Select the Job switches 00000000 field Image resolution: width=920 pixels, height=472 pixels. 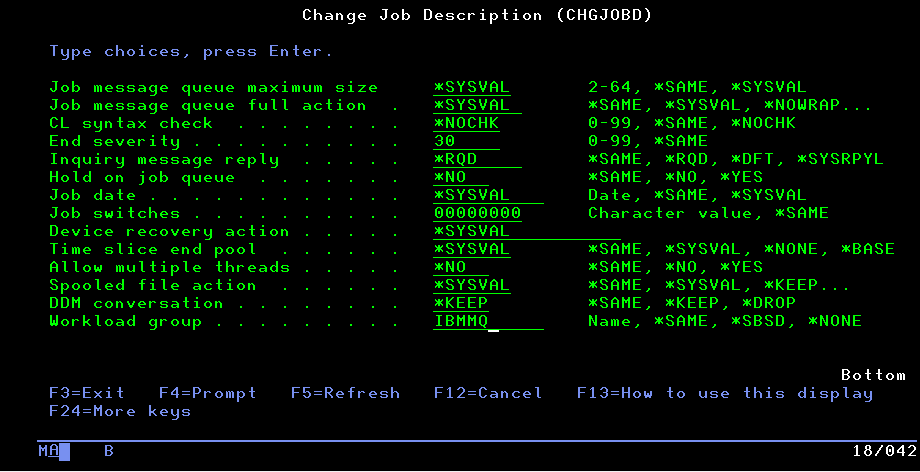tap(477, 213)
